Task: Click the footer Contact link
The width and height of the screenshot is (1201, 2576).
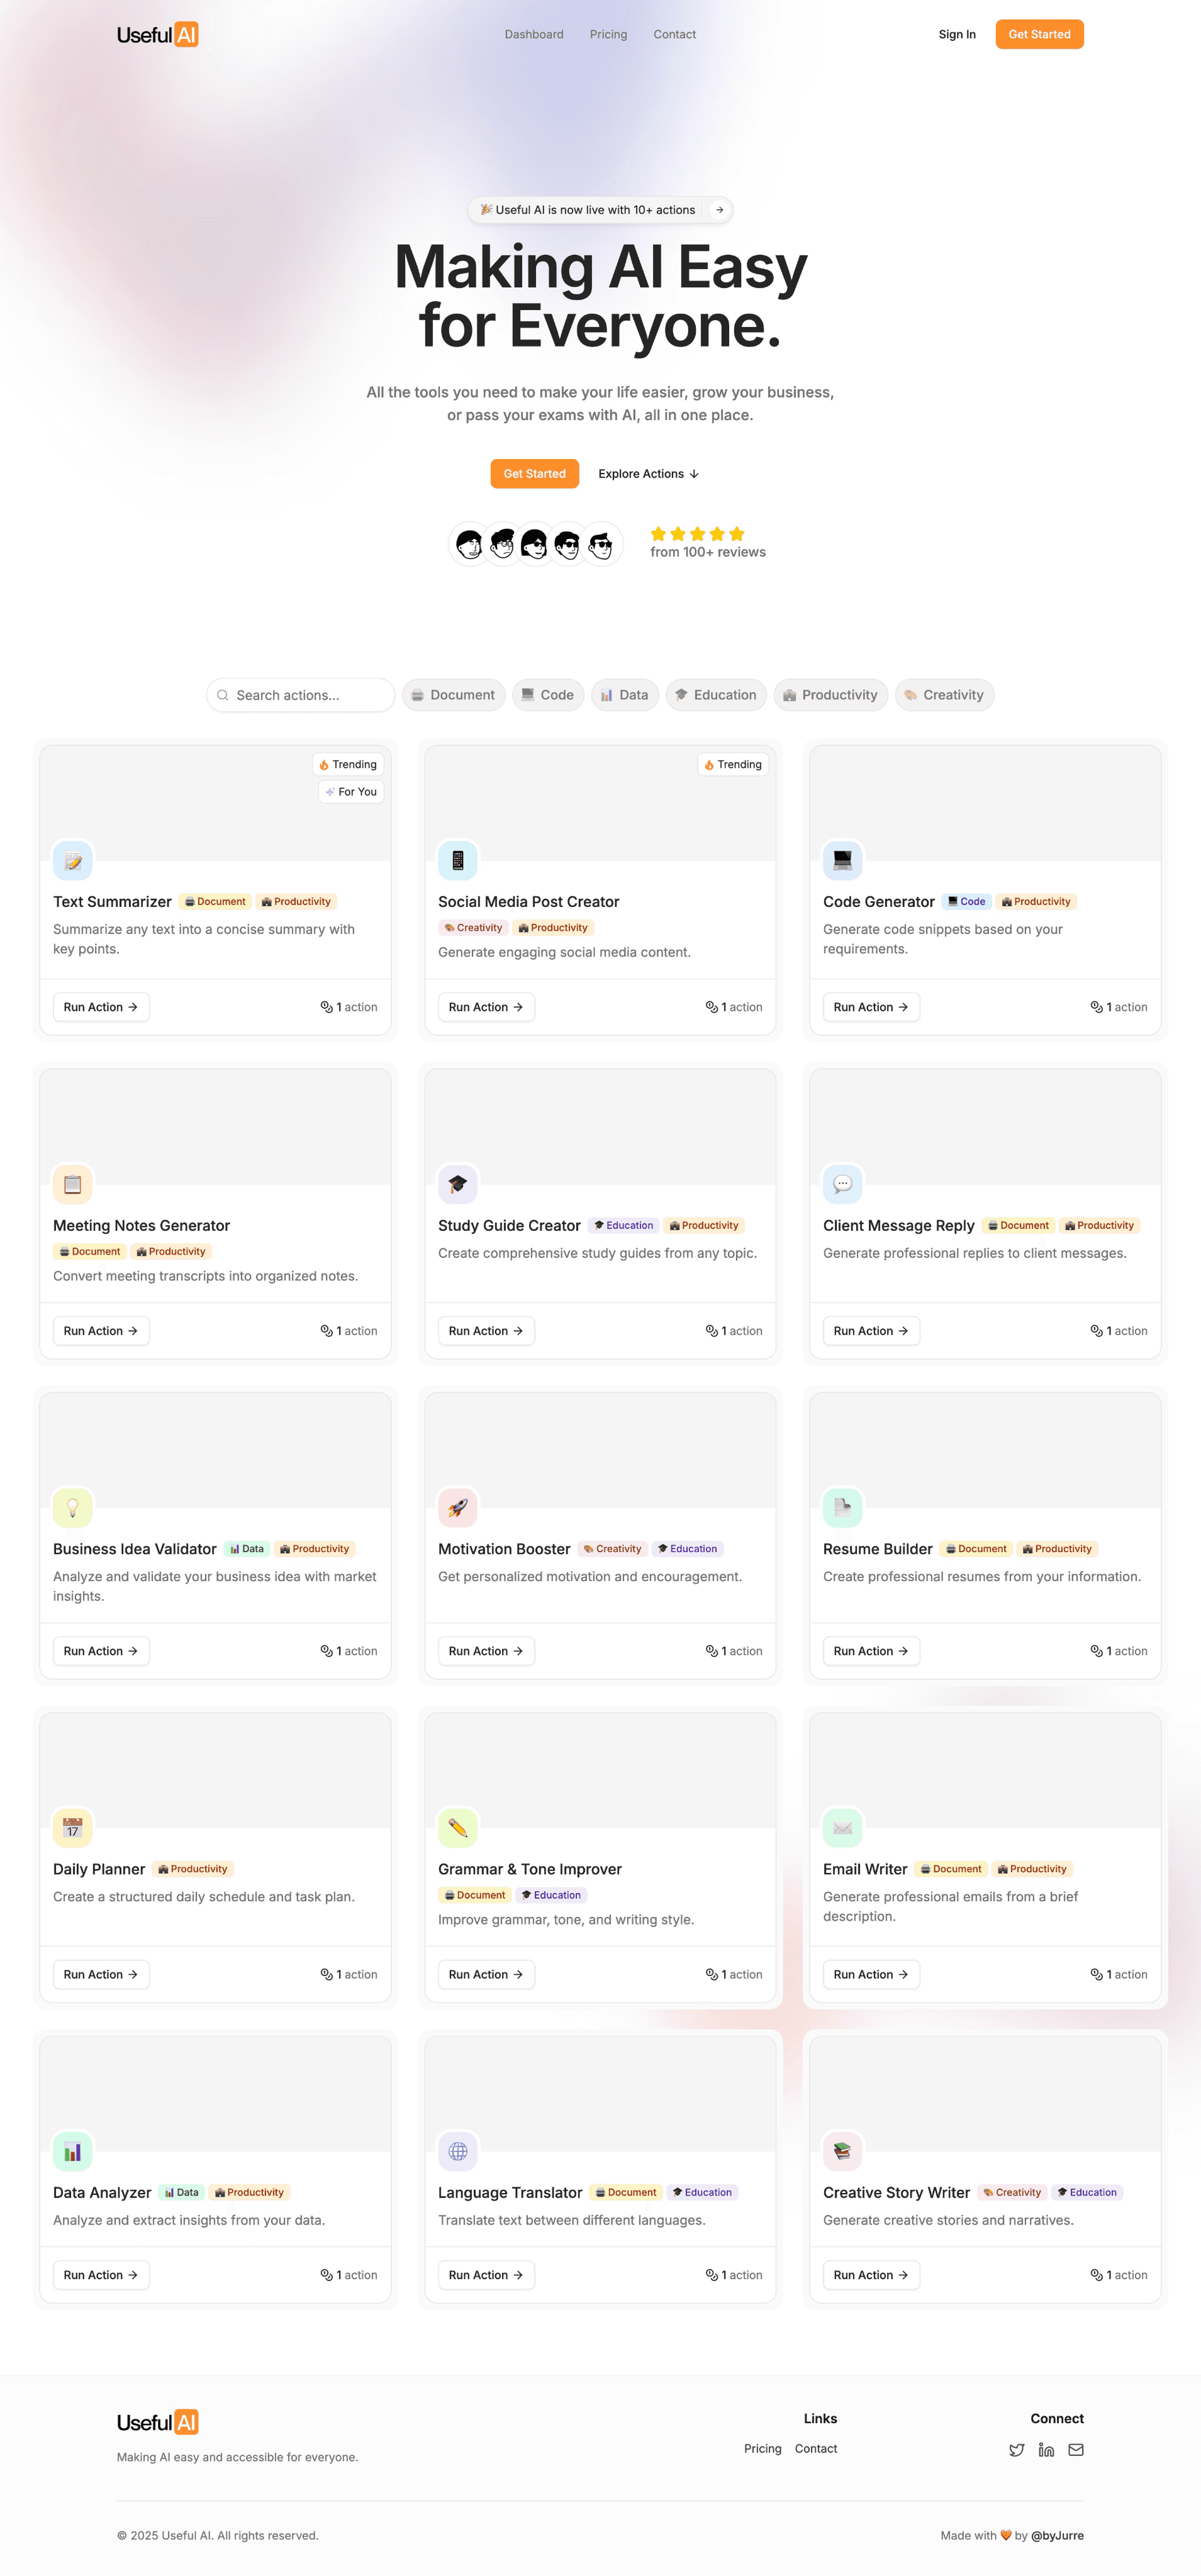Action: coord(816,2449)
